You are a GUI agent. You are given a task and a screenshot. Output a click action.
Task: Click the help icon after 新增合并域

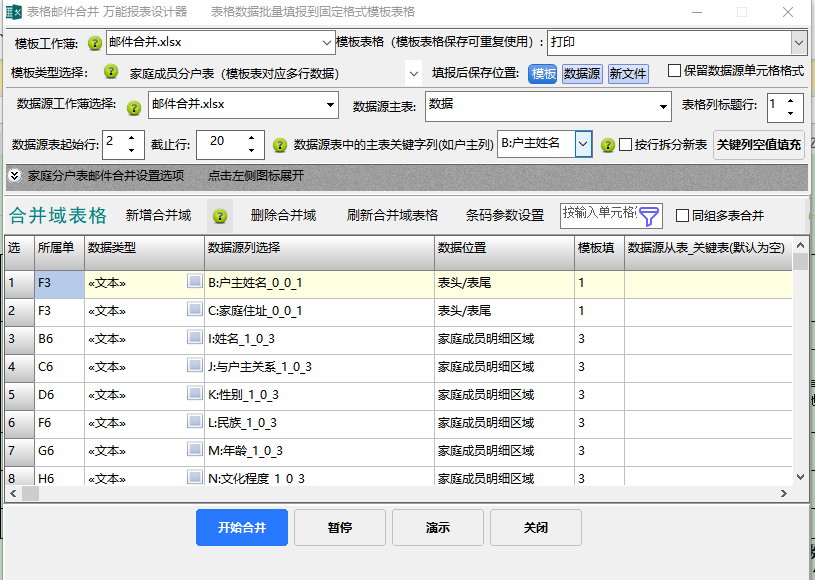(x=220, y=216)
